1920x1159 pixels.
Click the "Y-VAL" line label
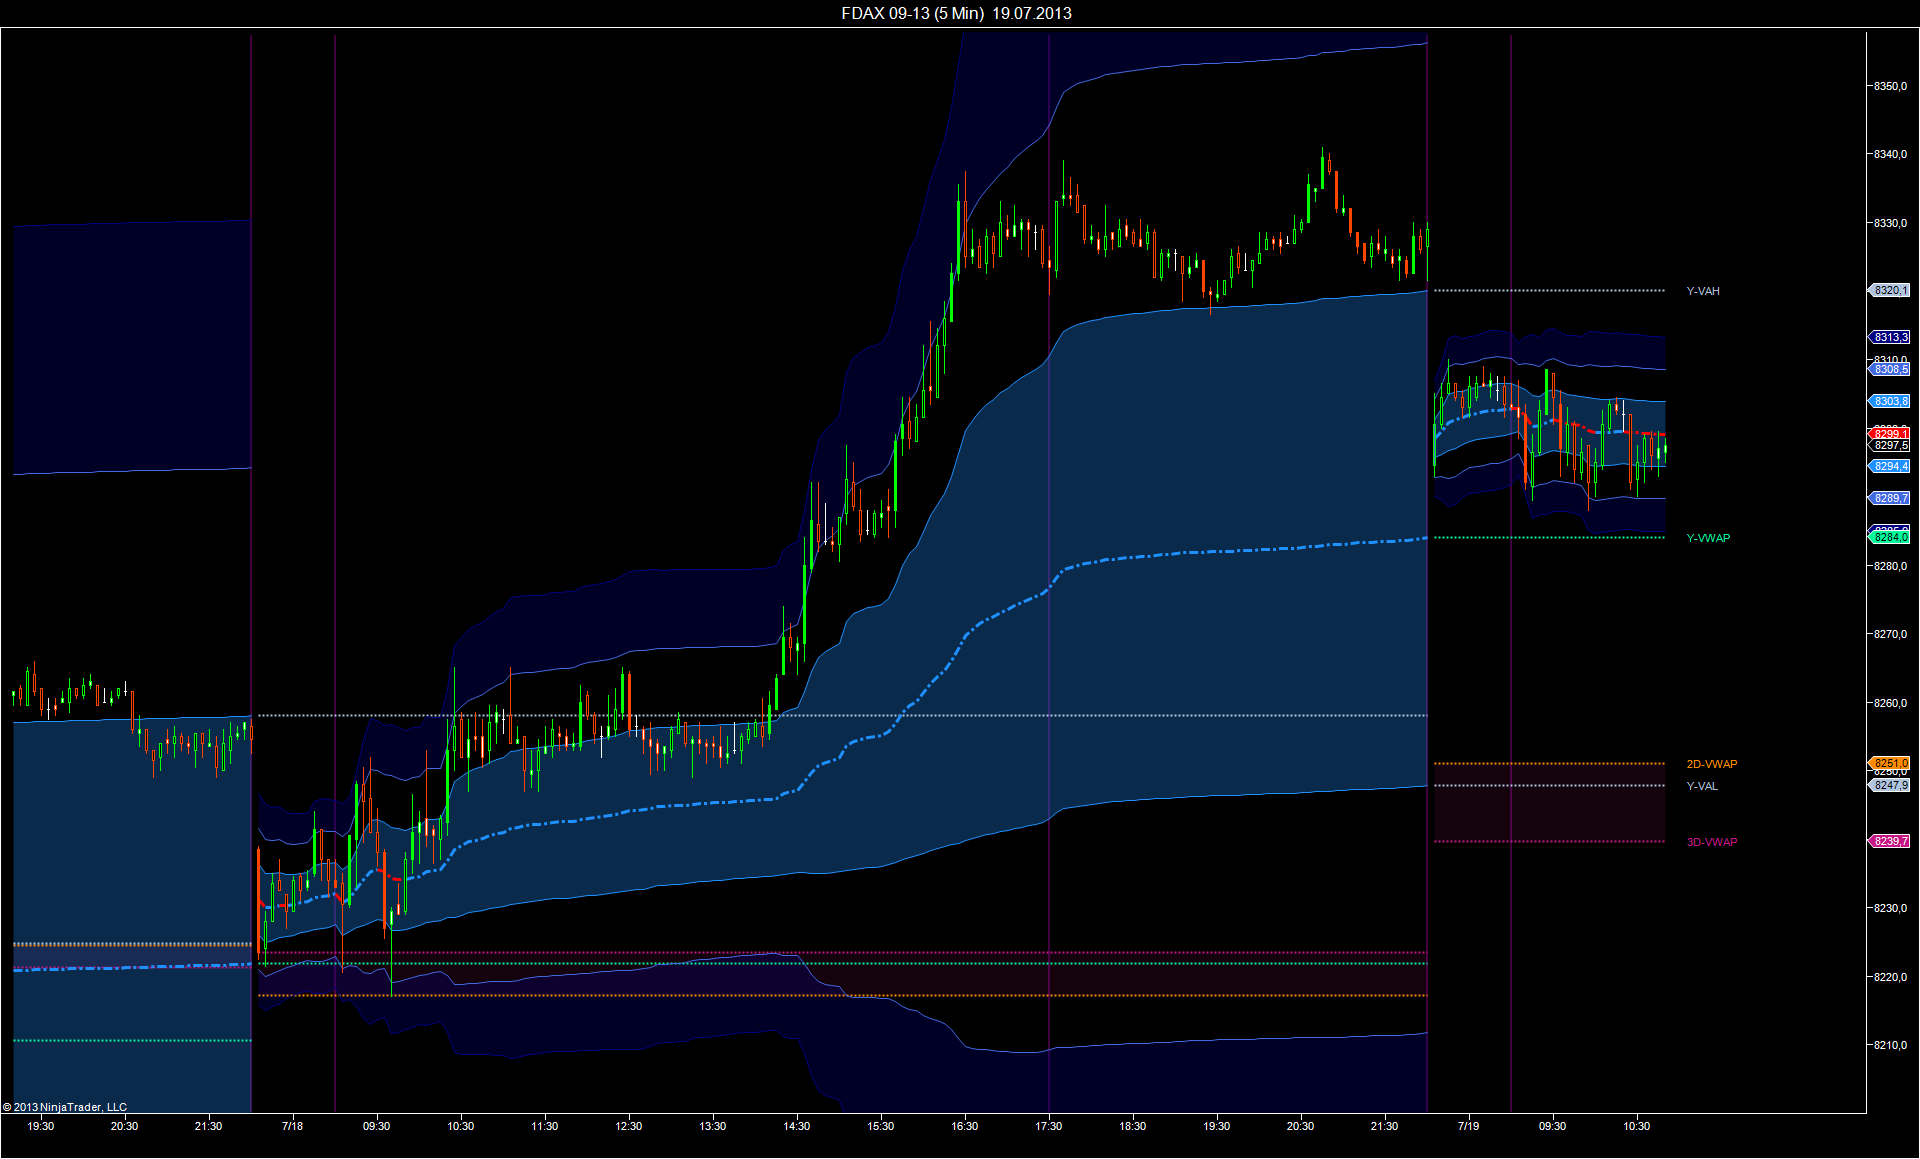(x=1702, y=786)
